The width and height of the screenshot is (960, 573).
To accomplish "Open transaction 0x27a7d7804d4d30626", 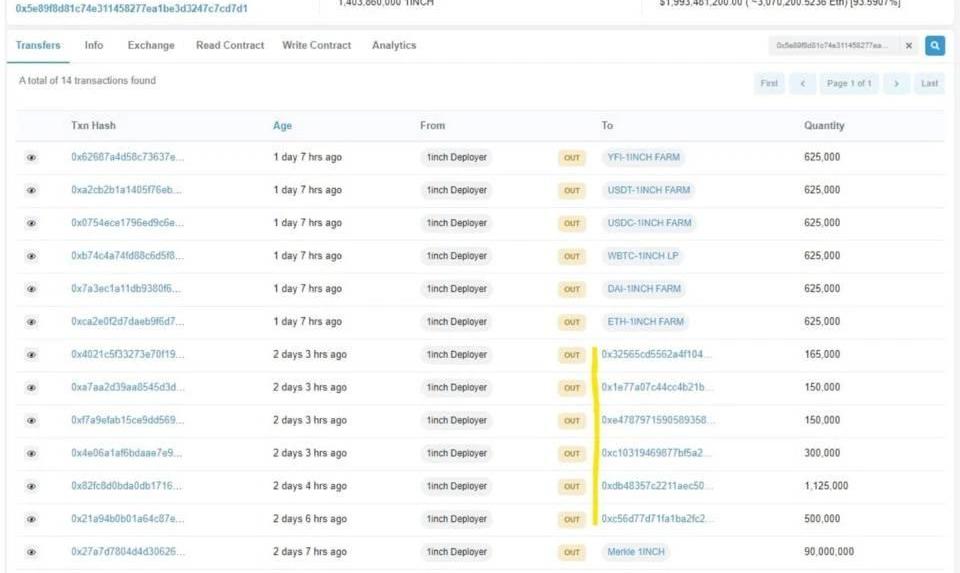I will coord(127,552).
